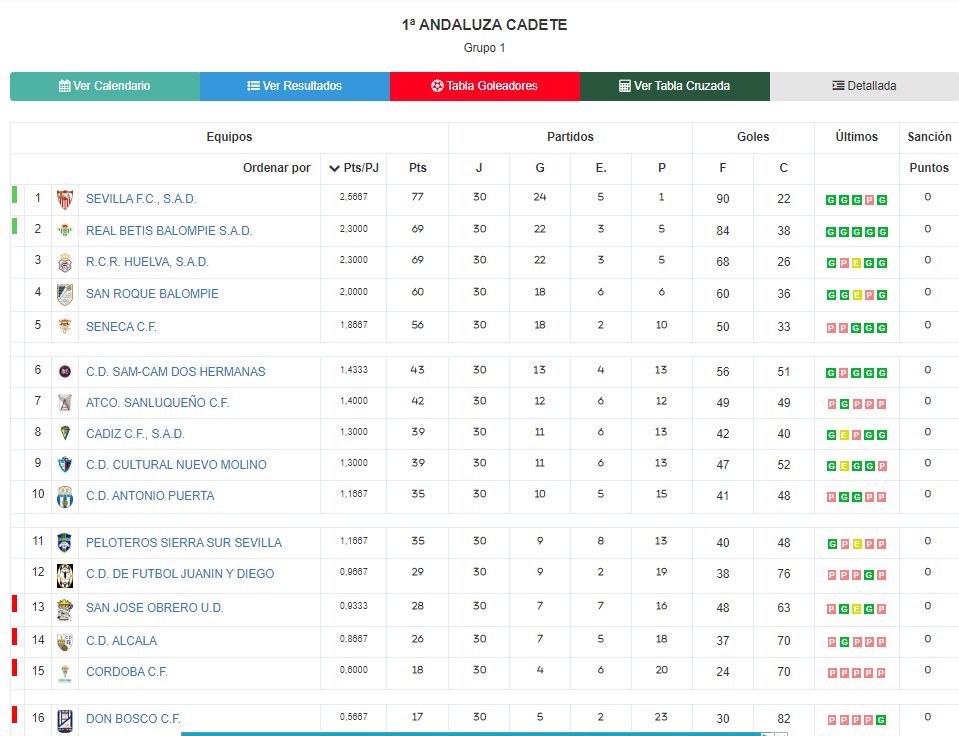Click the F goals-for column header
The image size is (959, 736).
click(x=723, y=168)
